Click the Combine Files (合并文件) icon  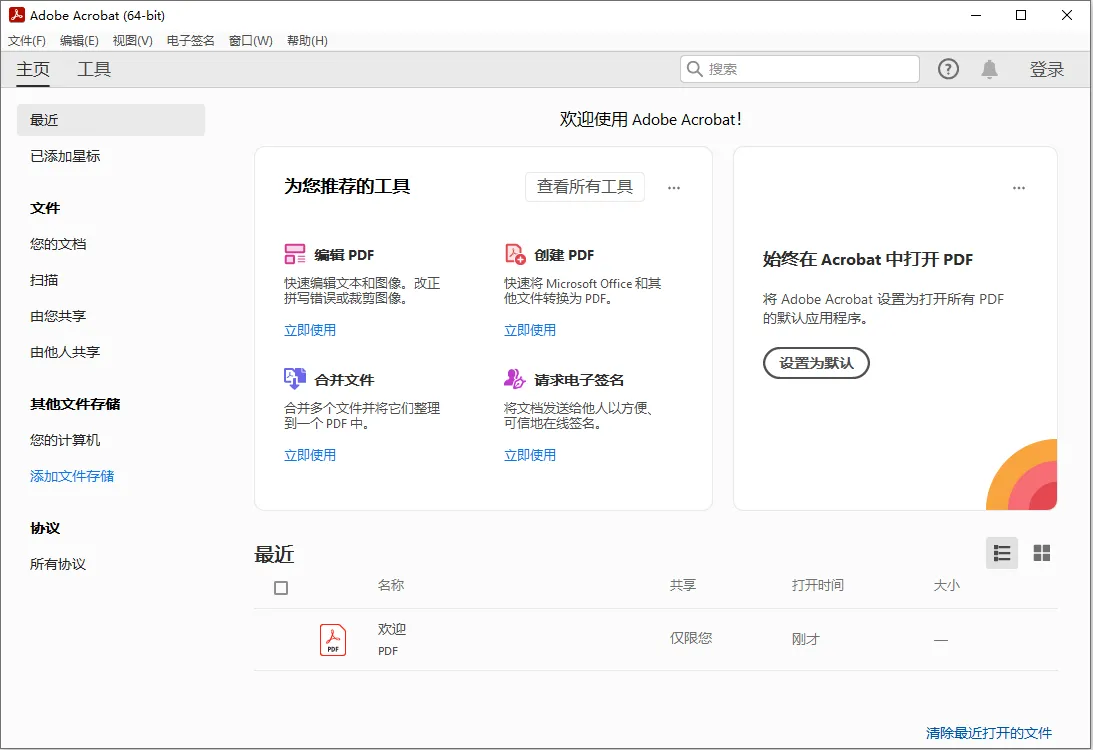[295, 379]
